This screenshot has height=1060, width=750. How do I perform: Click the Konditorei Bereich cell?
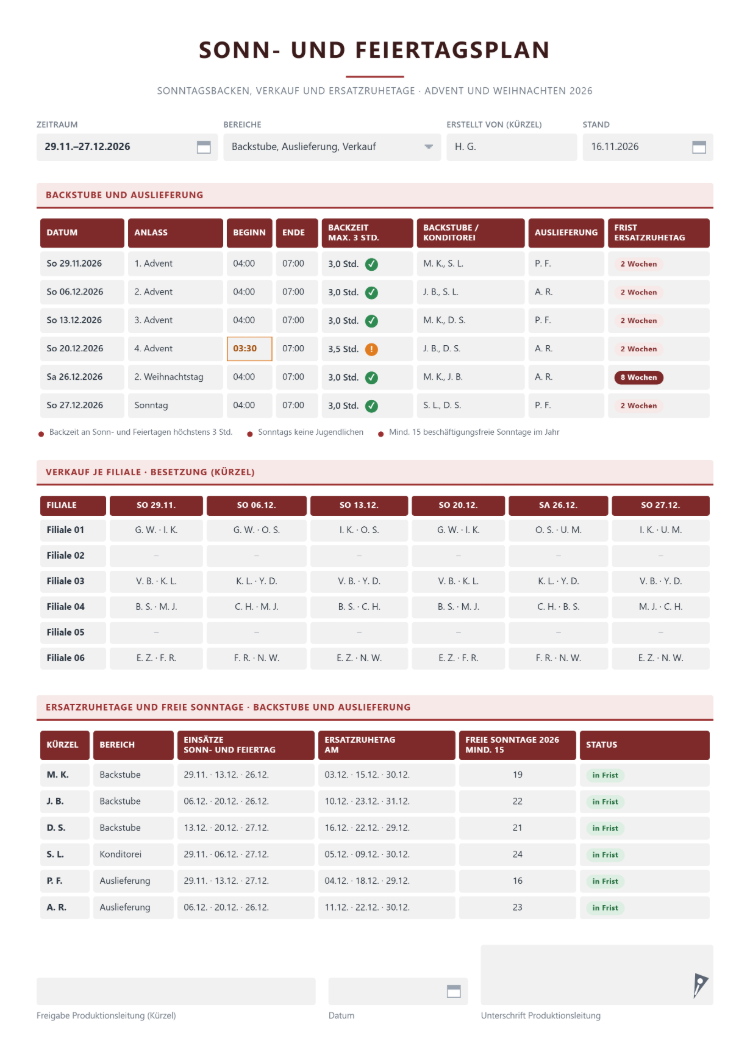pyautogui.click(x=133, y=854)
